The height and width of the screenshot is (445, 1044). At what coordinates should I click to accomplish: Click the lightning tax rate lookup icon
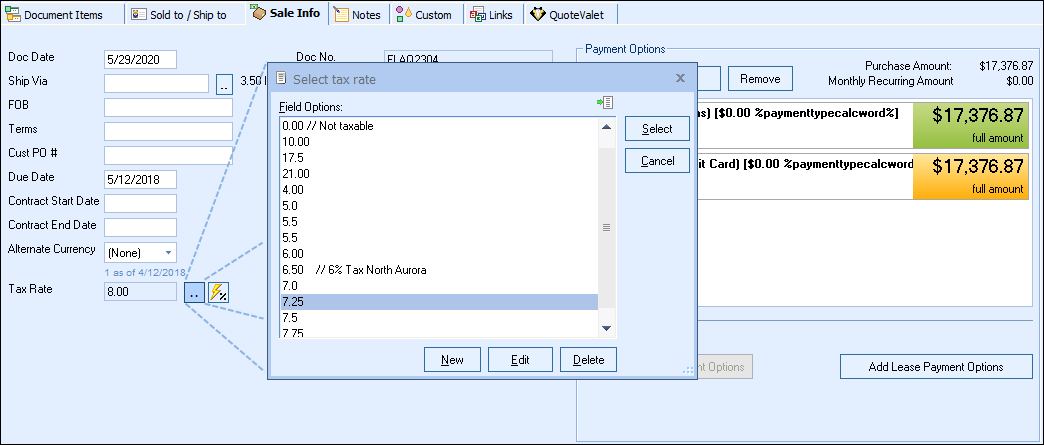219,292
